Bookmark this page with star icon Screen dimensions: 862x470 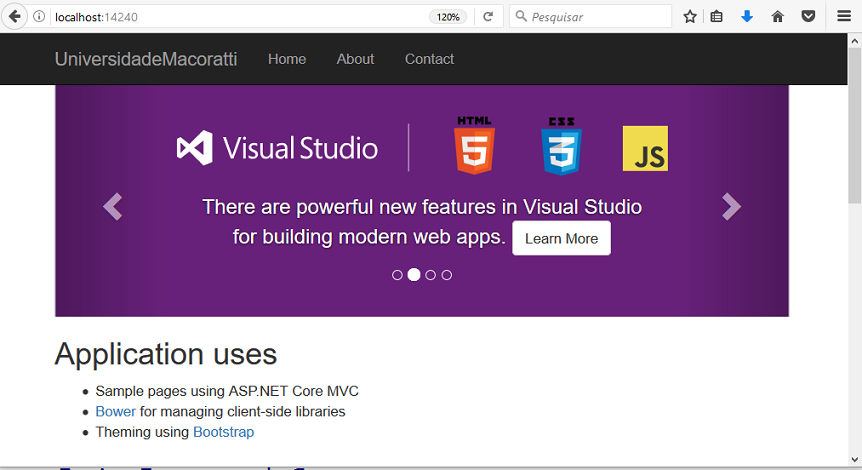(690, 16)
